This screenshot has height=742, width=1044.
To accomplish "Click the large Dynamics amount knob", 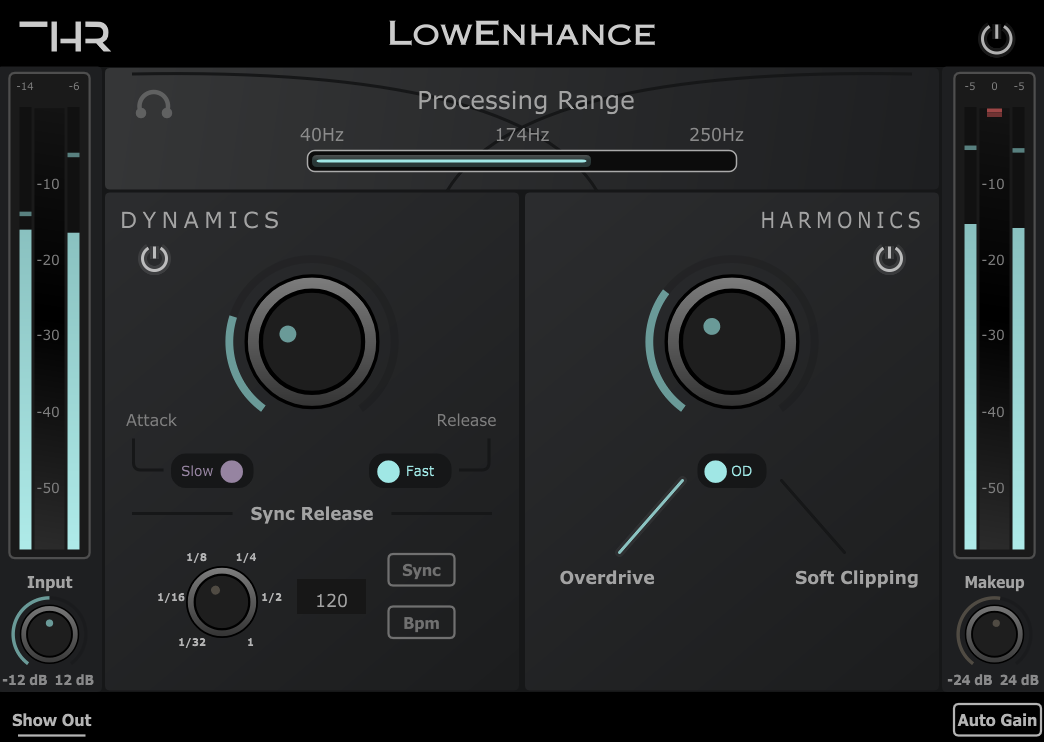I will 311,342.
